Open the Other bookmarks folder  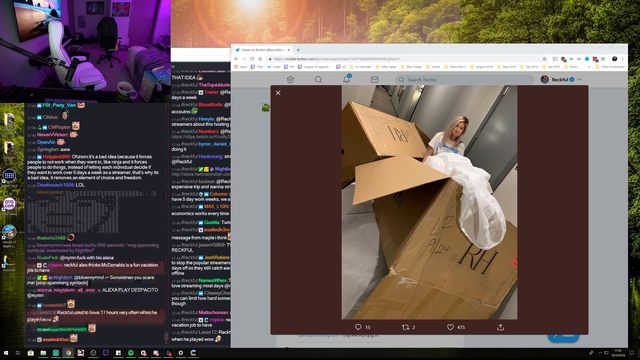(610, 67)
